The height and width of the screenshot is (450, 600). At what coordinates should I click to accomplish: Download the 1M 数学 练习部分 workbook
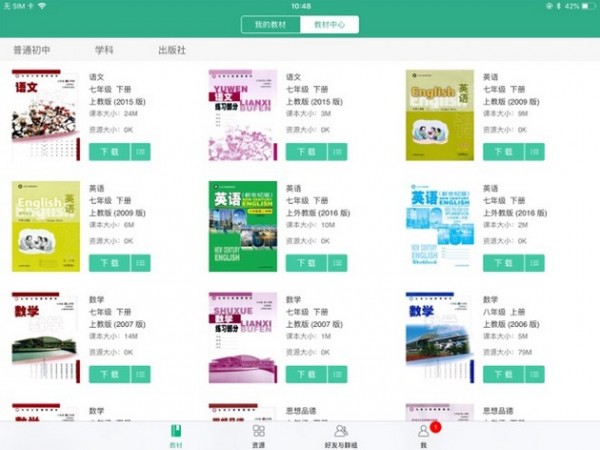305,373
